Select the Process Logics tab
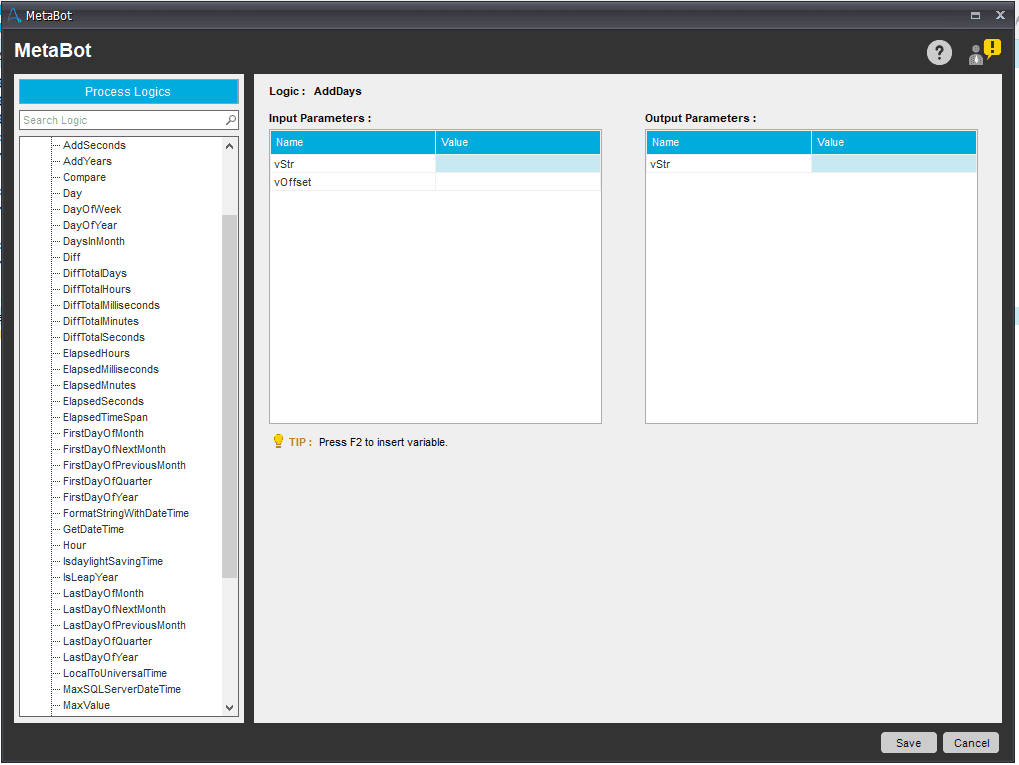 tap(128, 92)
